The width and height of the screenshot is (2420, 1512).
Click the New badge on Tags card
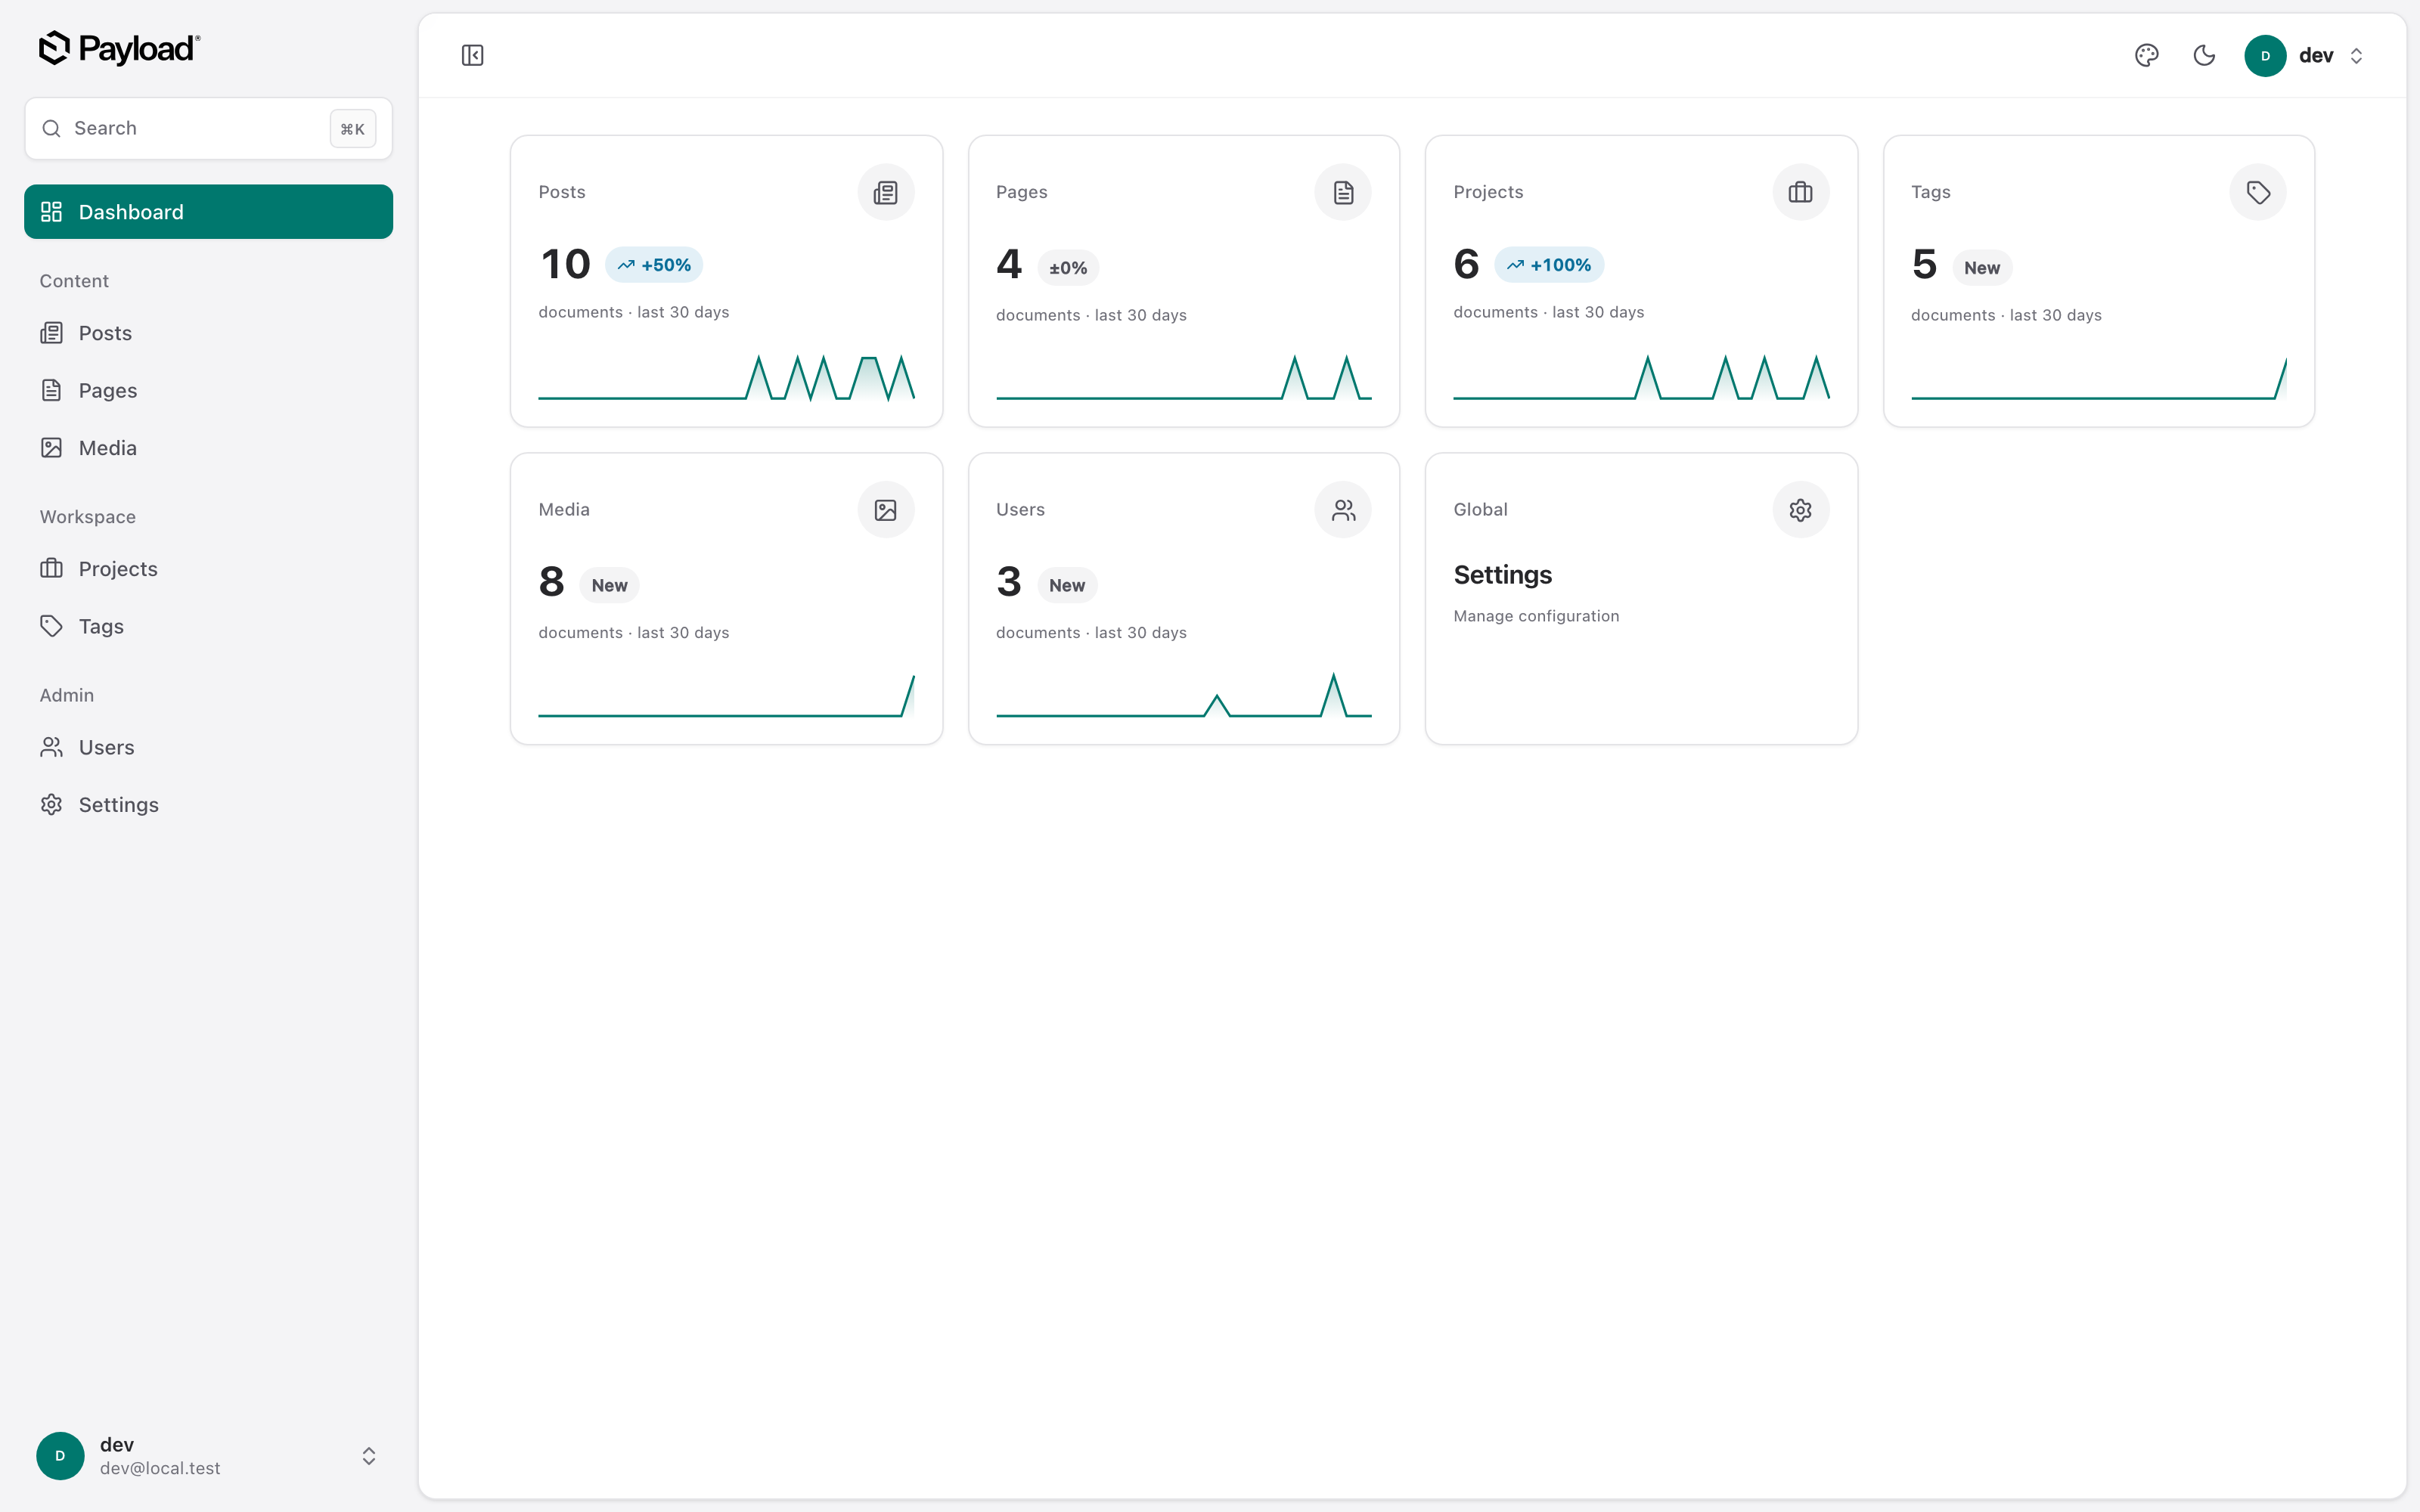coord(1982,268)
